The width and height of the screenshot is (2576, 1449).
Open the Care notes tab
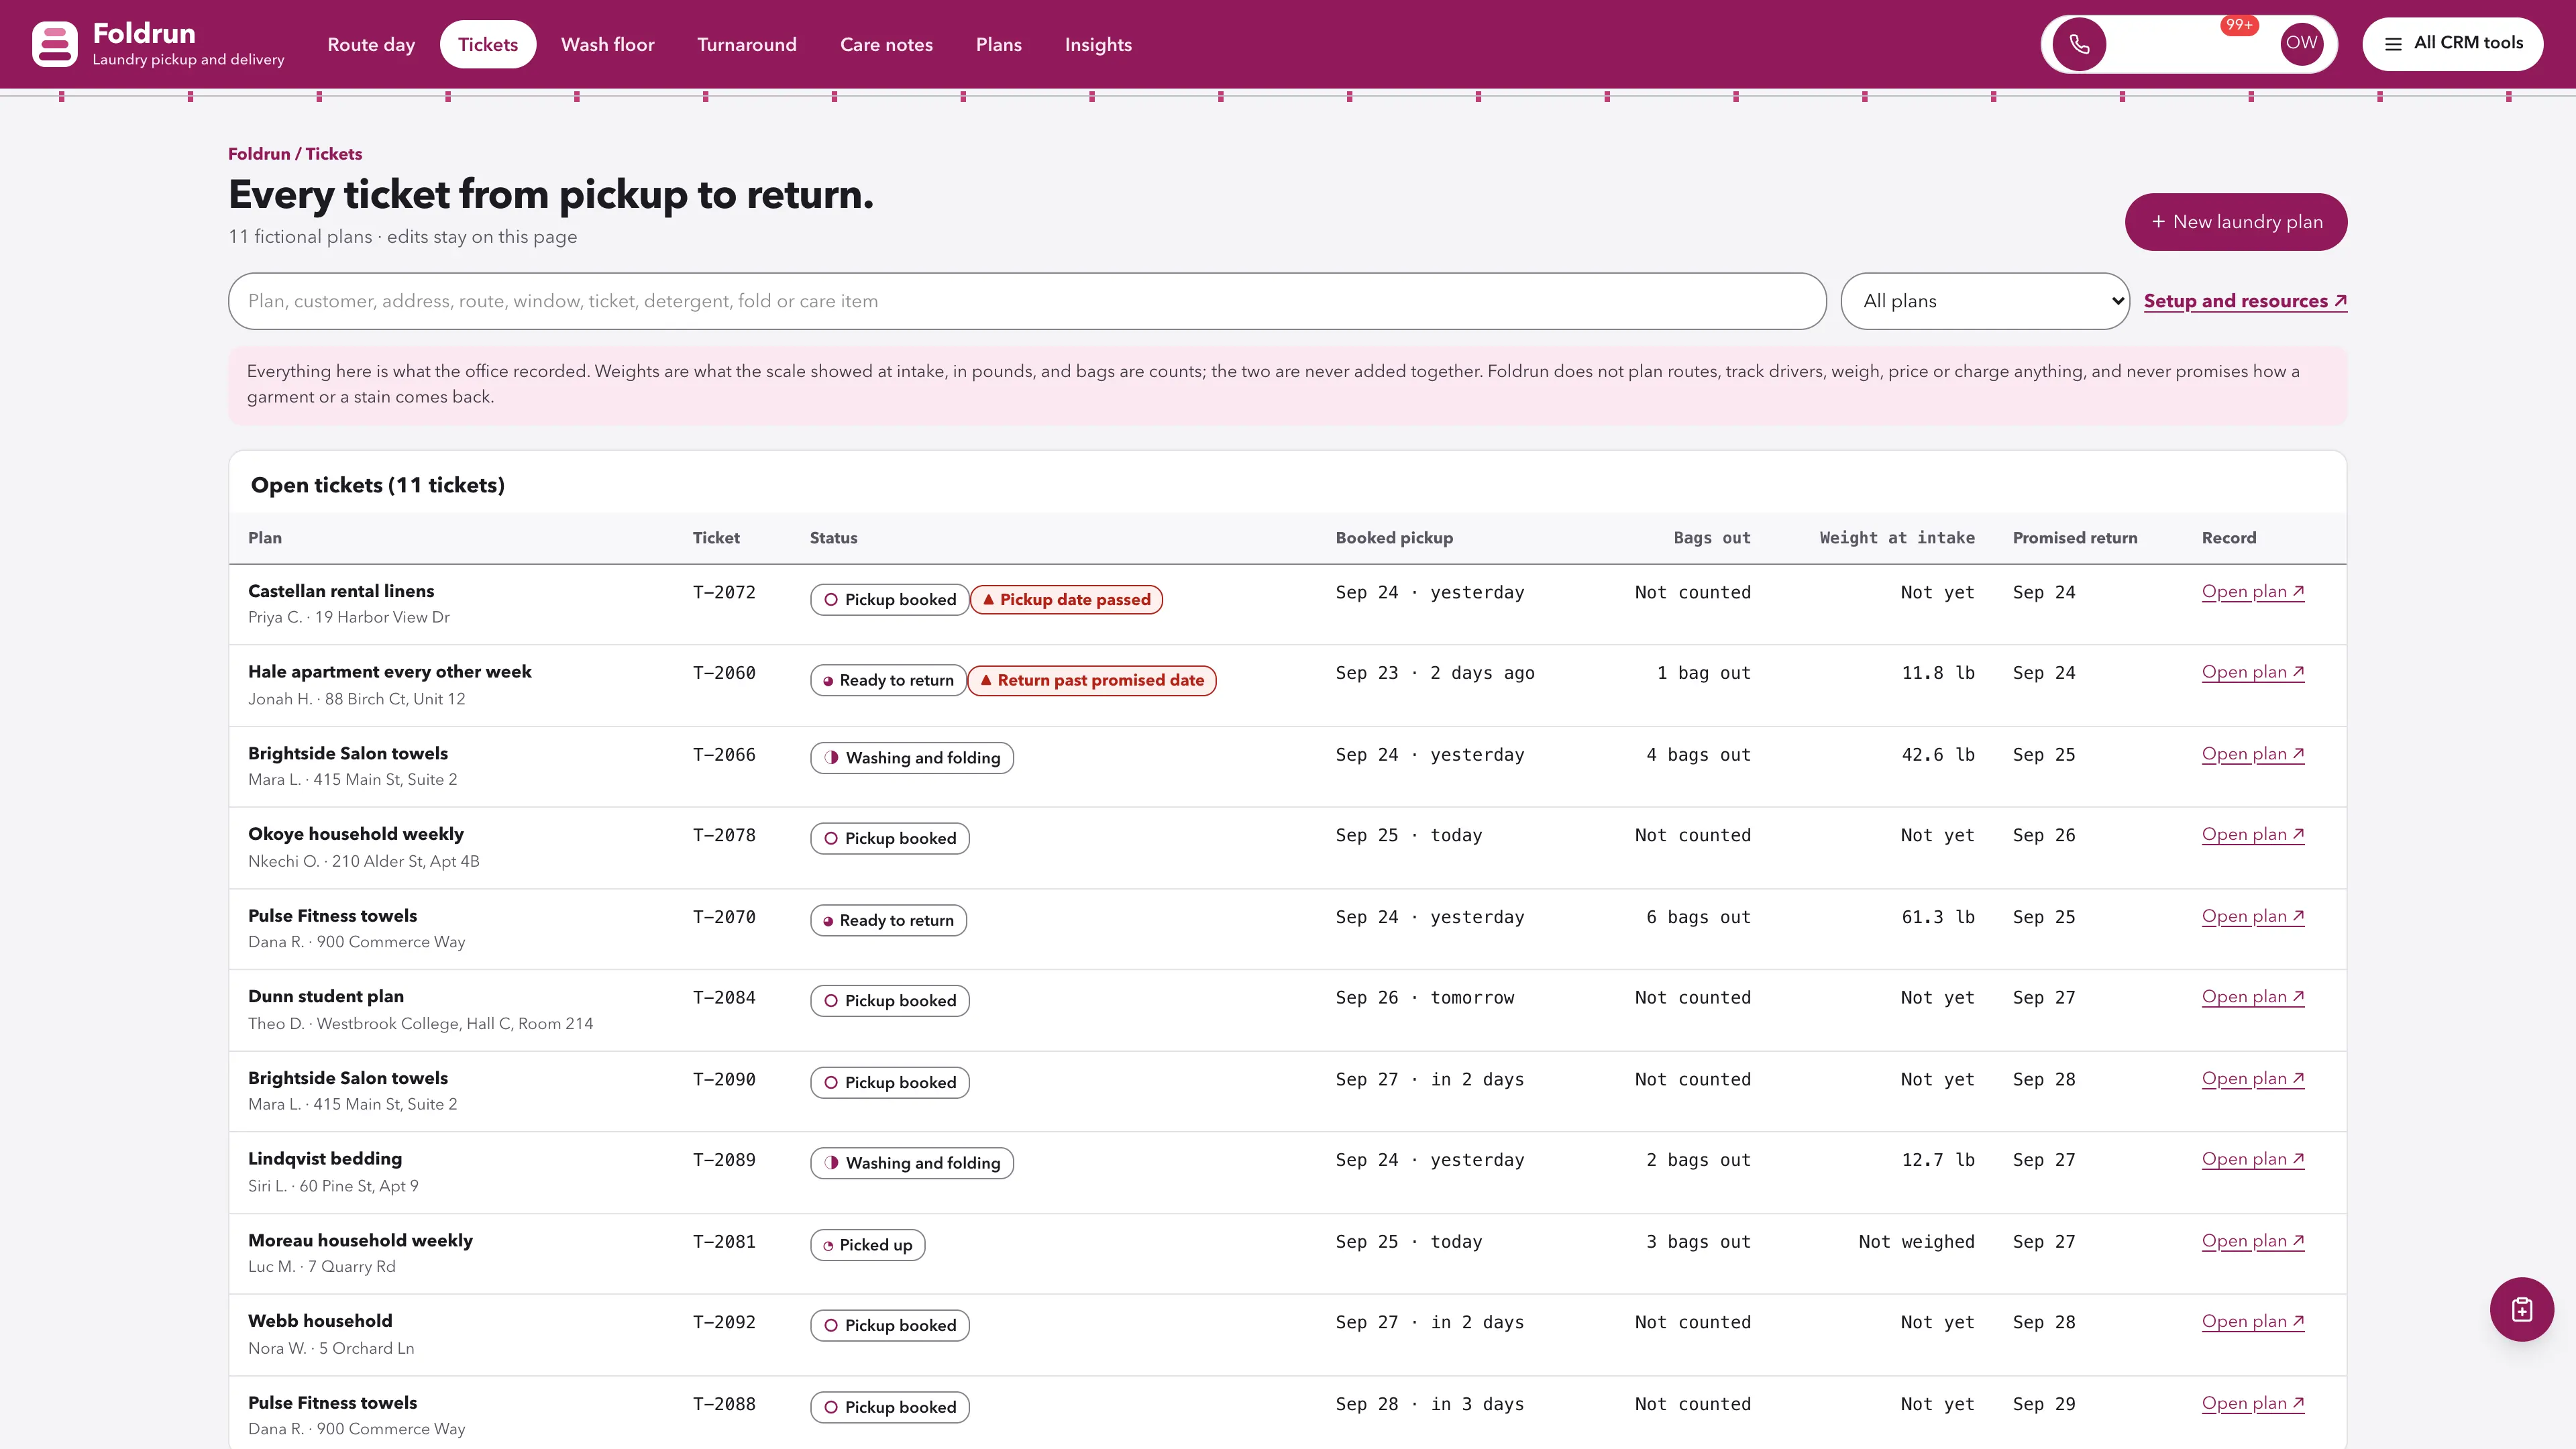coord(886,45)
